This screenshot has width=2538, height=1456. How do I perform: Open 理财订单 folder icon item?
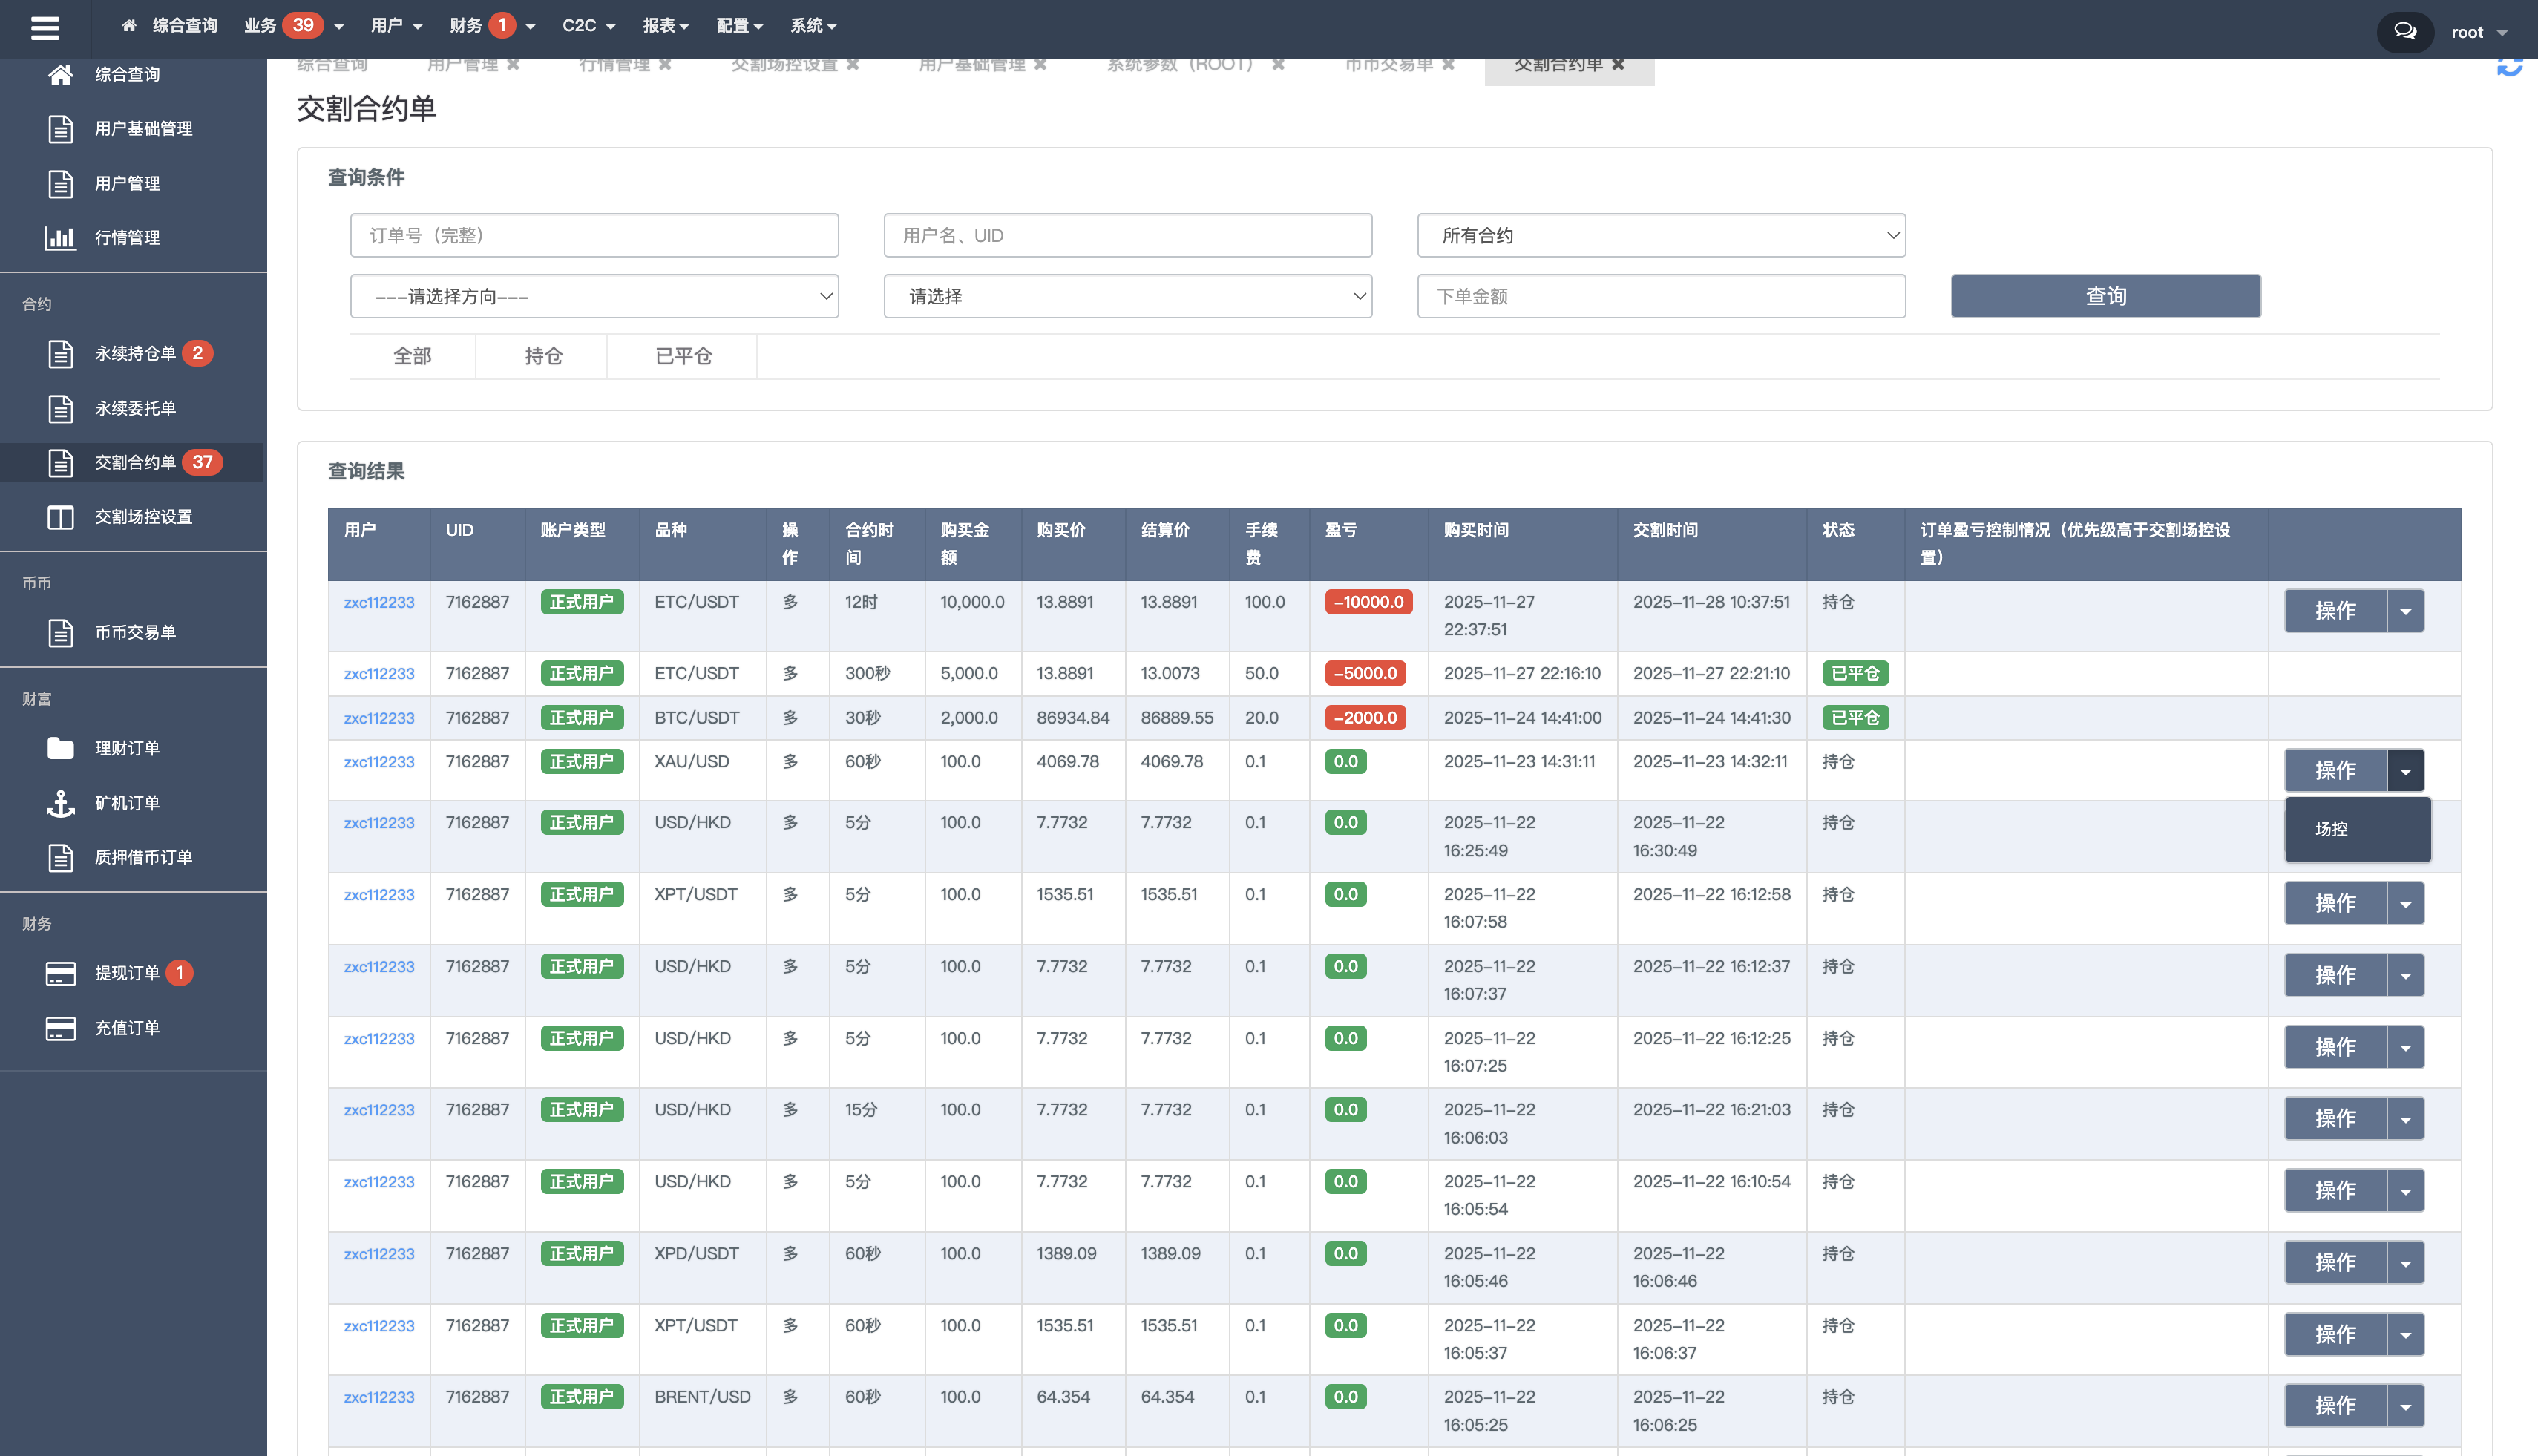click(x=60, y=748)
